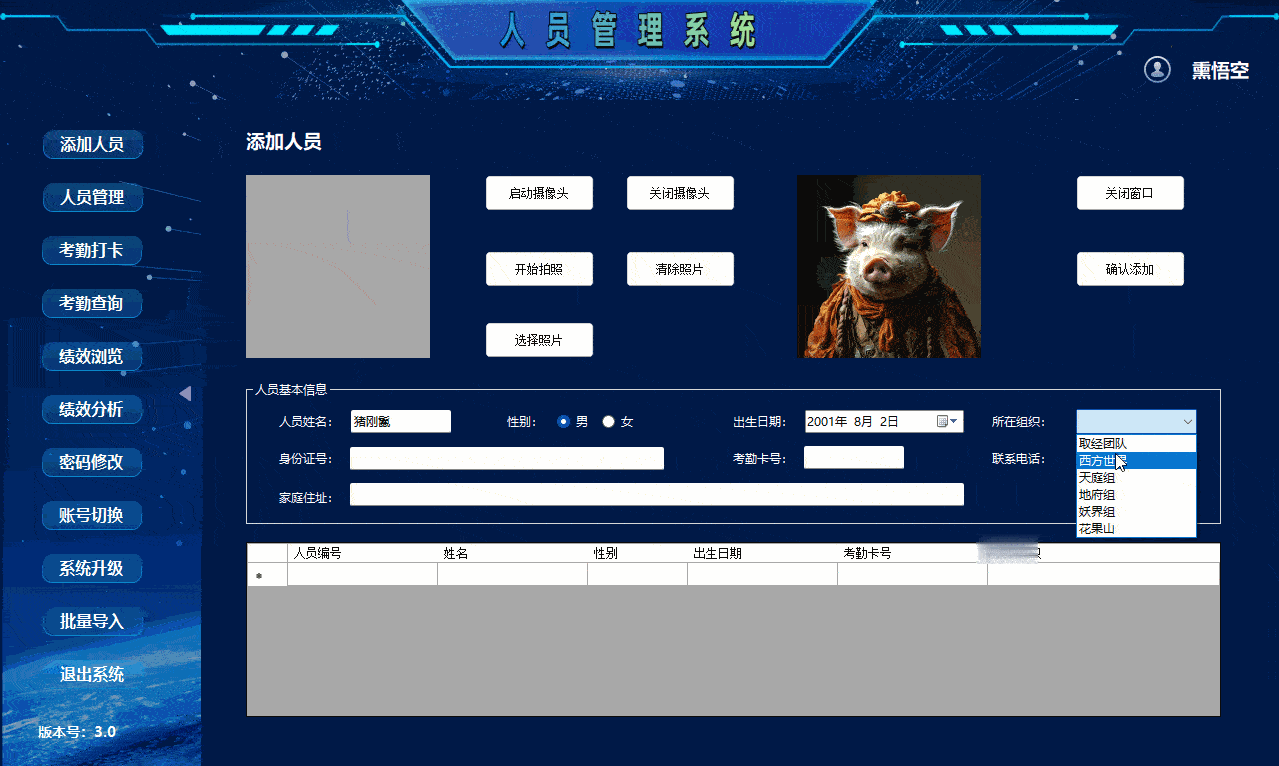The image size is (1279, 766).
Task: Go to 批量导入 in the sidebar
Action: pyautogui.click(x=92, y=621)
